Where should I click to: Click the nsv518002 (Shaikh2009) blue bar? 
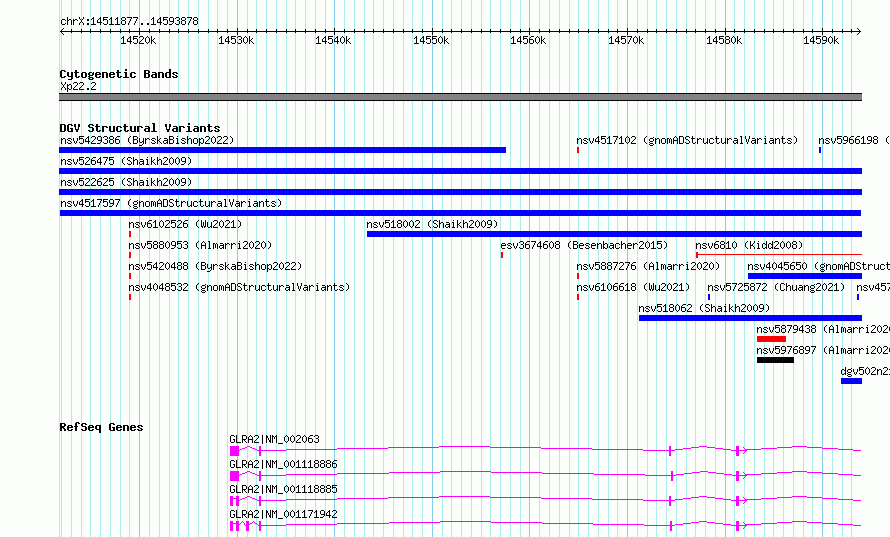[614, 234]
